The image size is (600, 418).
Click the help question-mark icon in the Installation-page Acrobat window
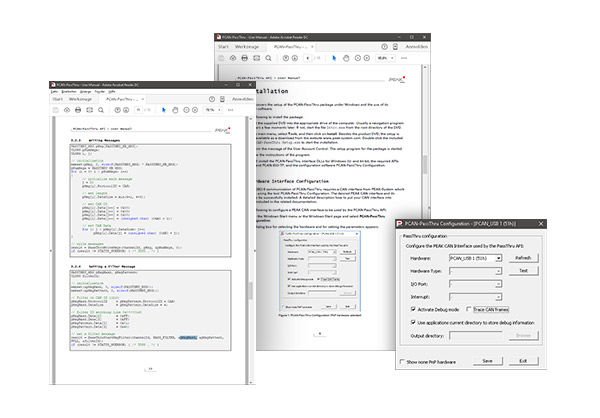384,47
